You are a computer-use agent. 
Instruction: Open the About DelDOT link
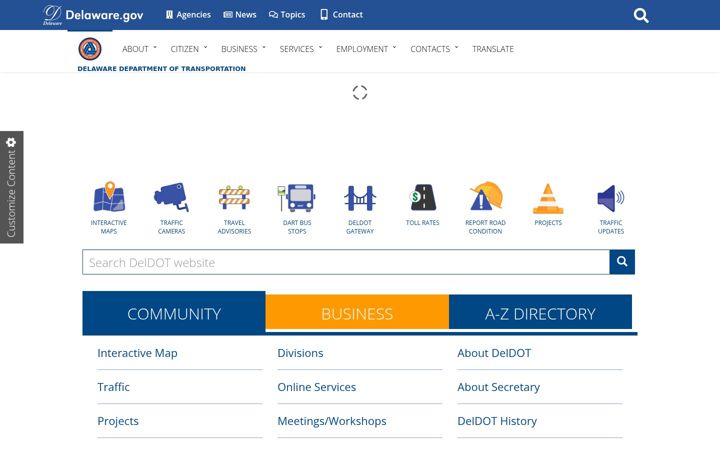tap(494, 353)
